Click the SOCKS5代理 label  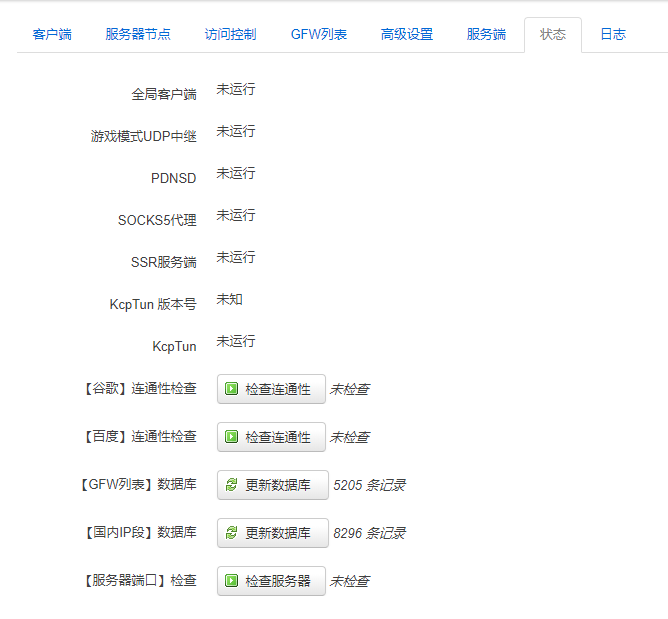[x=157, y=220]
